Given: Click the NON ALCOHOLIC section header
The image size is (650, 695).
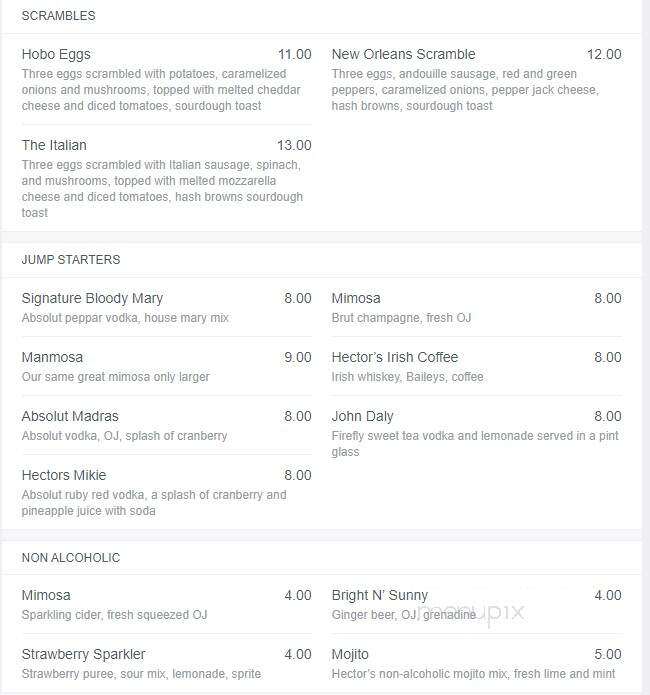Looking at the screenshot, I should point(71,557).
